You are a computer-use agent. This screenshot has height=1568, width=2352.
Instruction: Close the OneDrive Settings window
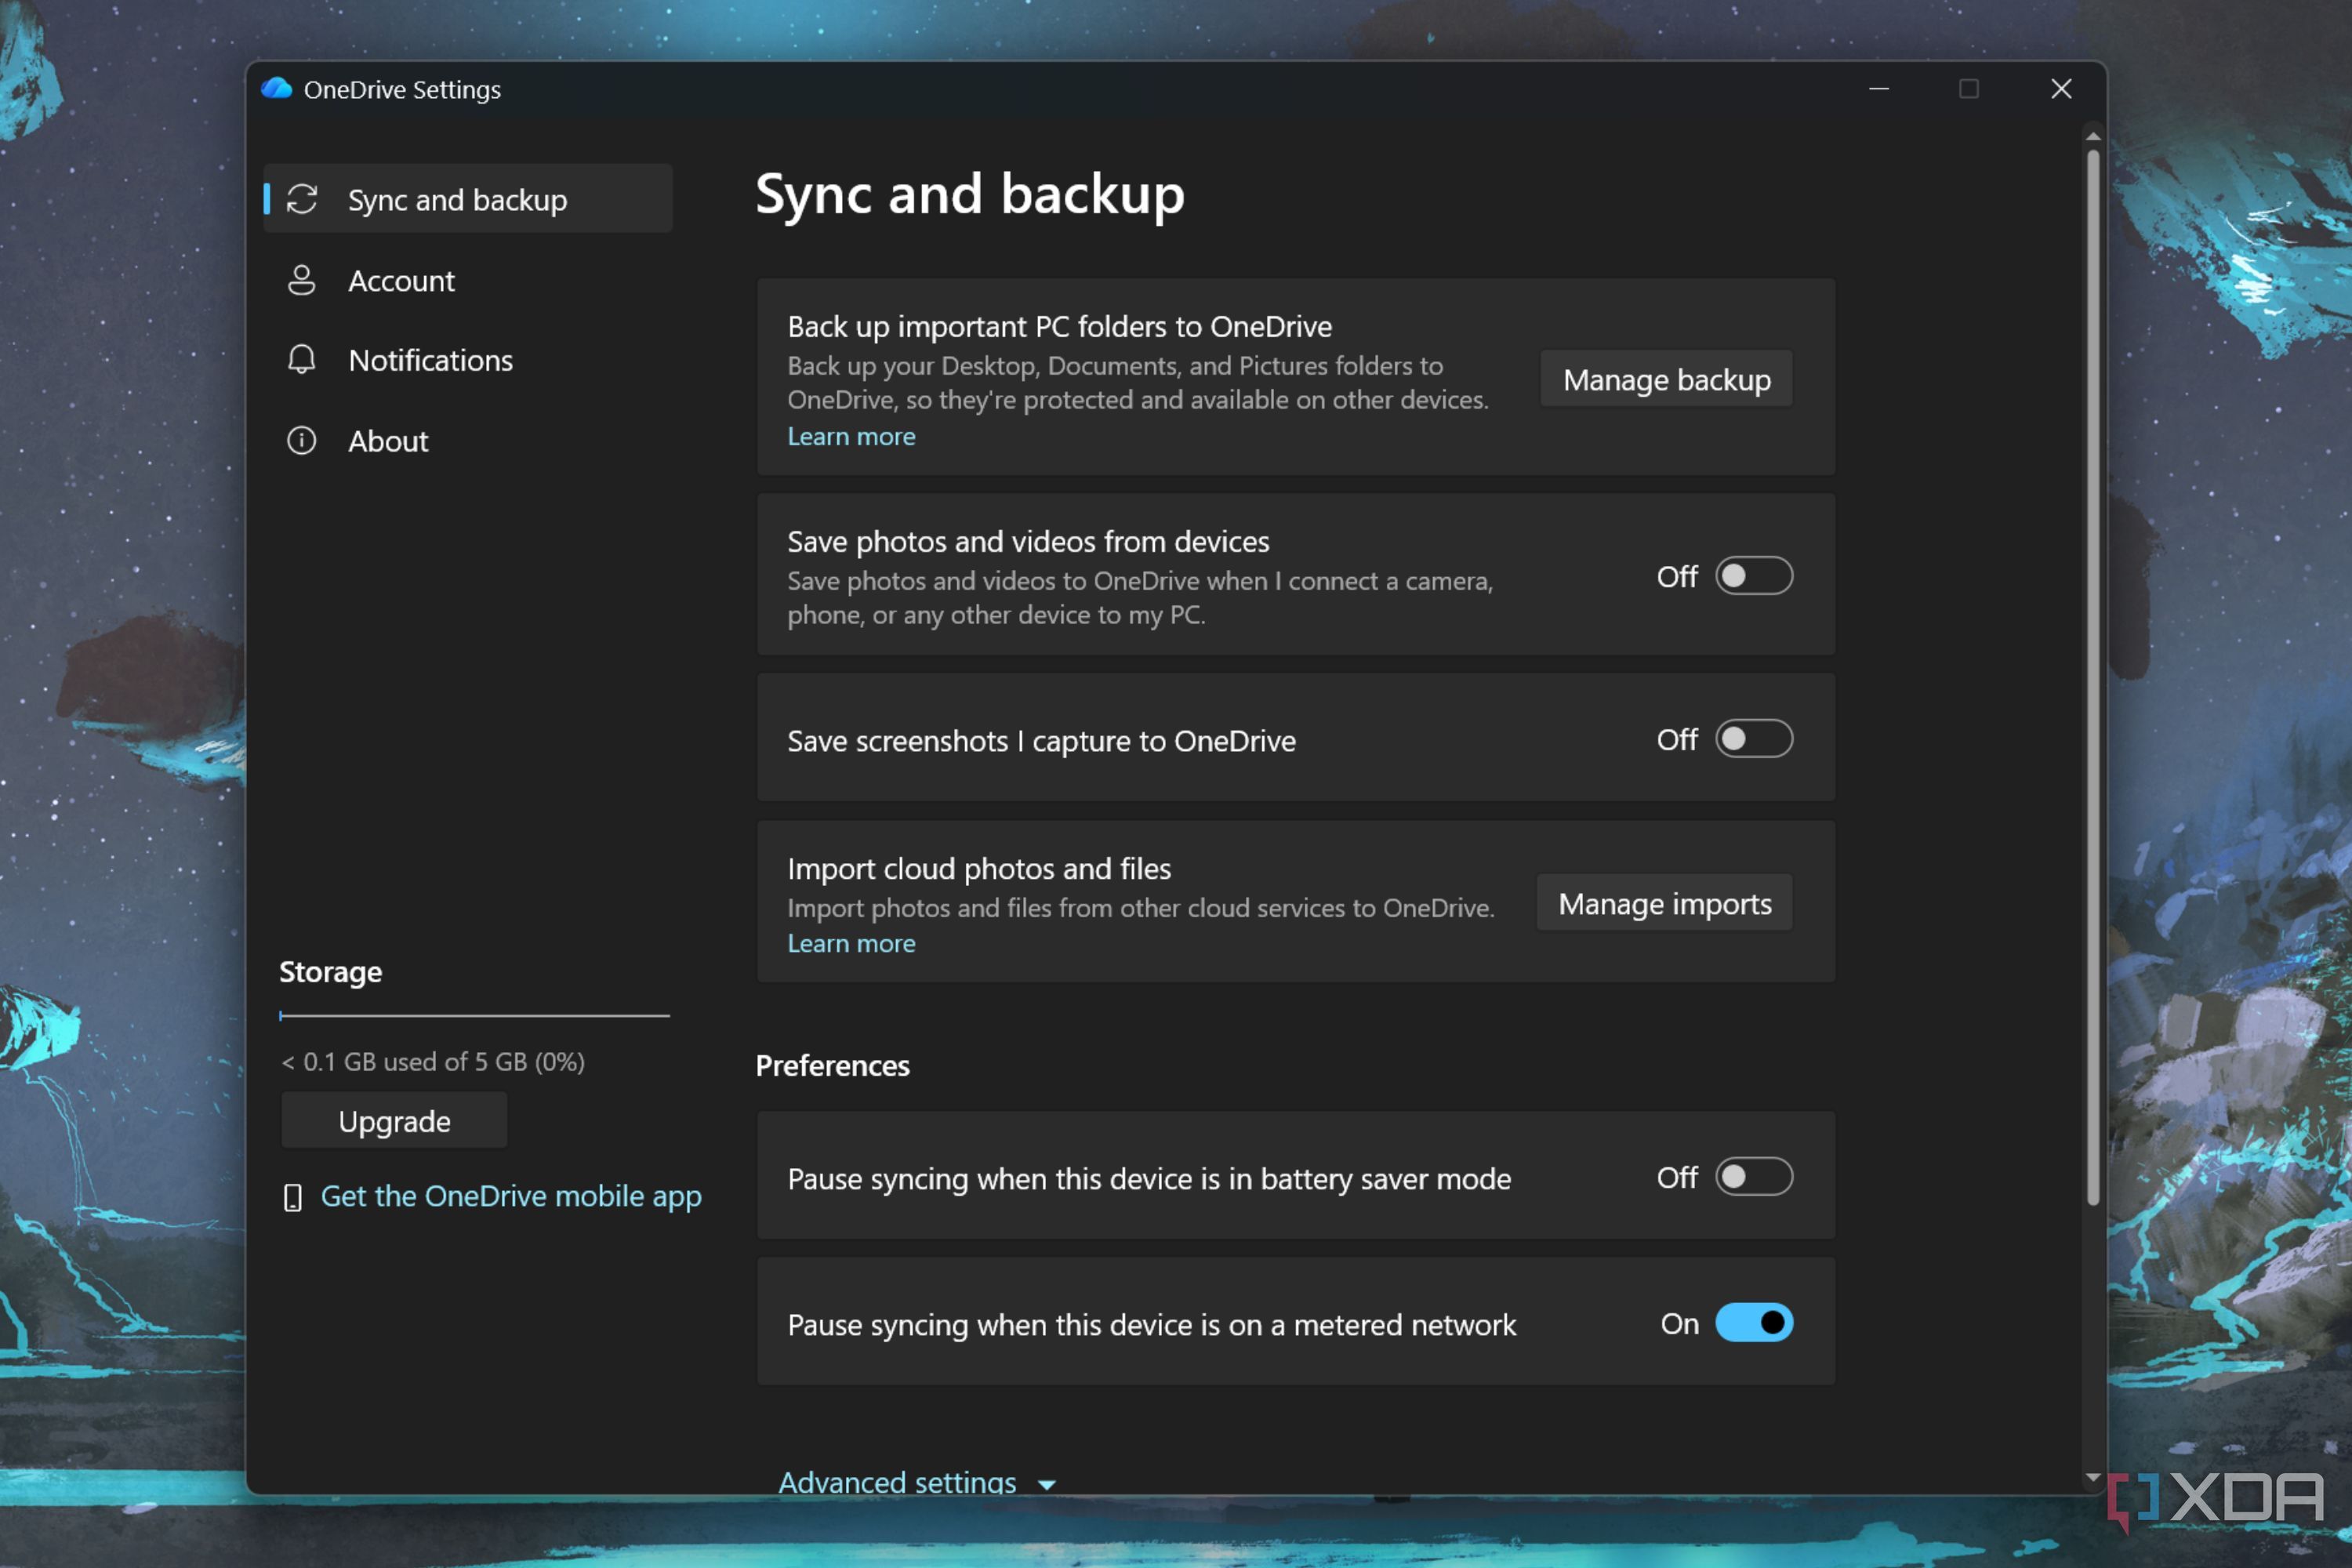click(2060, 89)
